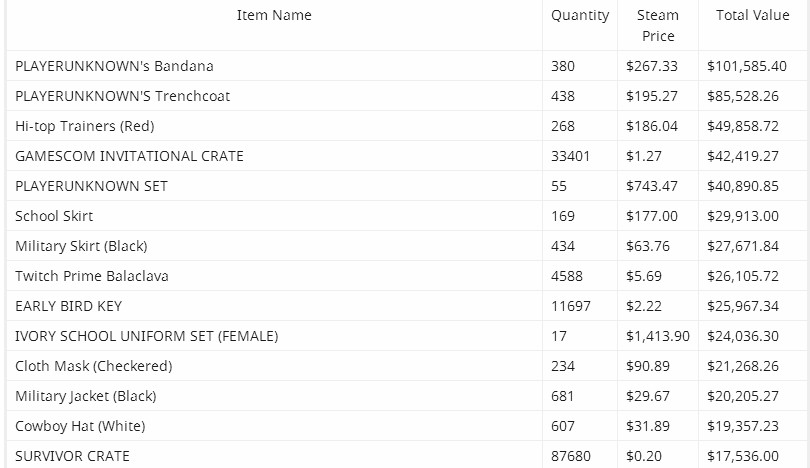This screenshot has height=468, width=810.
Task: Click the $1,413.90 Steam price cell
Action: (657, 336)
